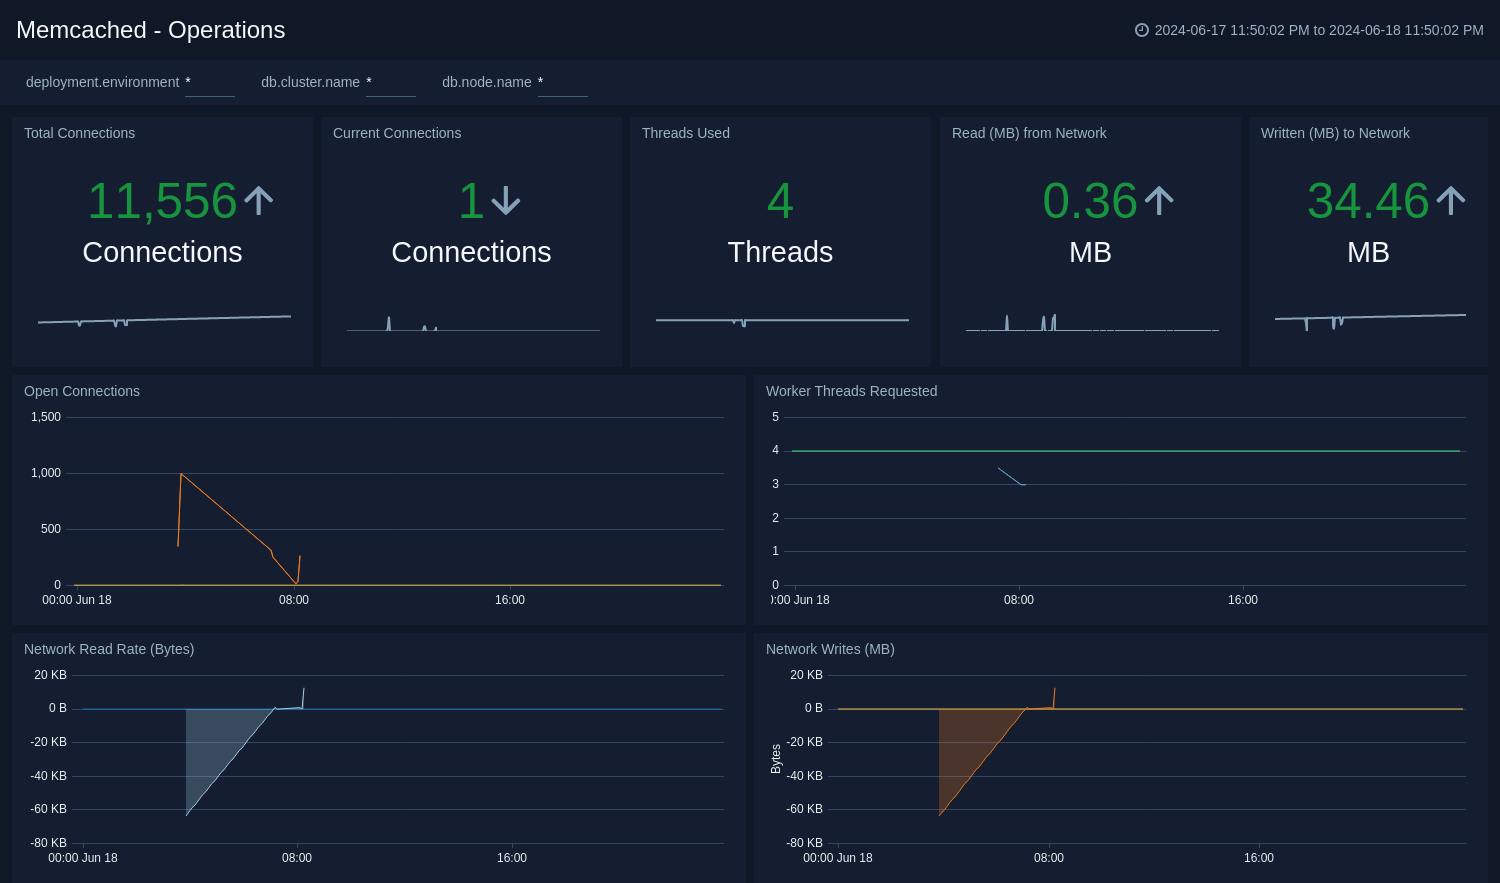
Task: Click the Total Connections sparkline
Action: pos(164,320)
